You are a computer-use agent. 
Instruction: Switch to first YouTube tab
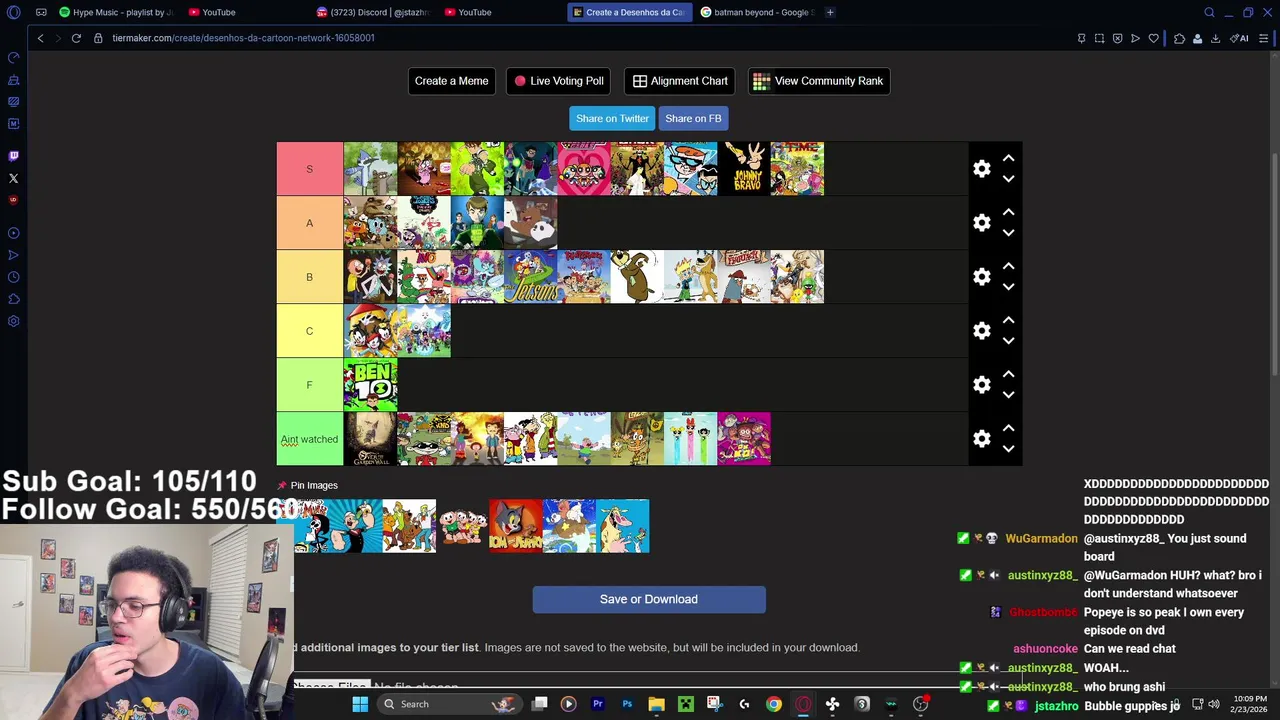coord(211,12)
